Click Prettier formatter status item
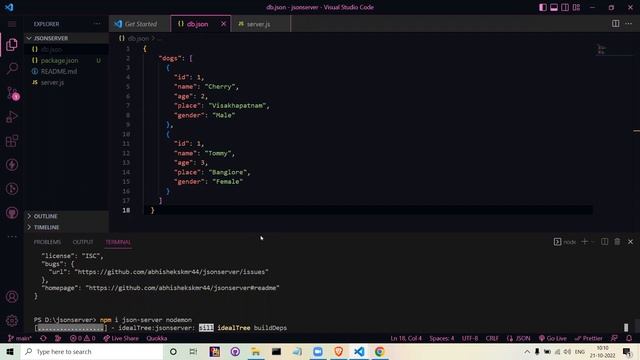This screenshot has width=640, height=360. pos(588,338)
